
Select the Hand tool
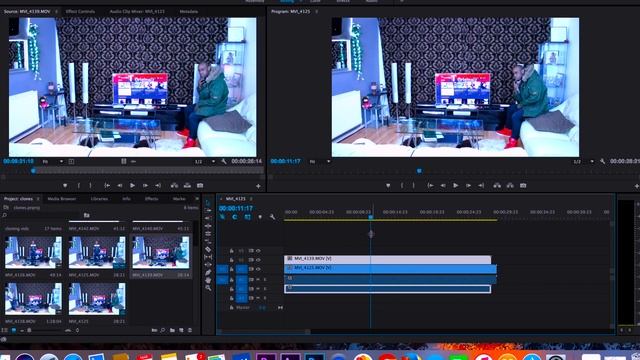[208, 280]
